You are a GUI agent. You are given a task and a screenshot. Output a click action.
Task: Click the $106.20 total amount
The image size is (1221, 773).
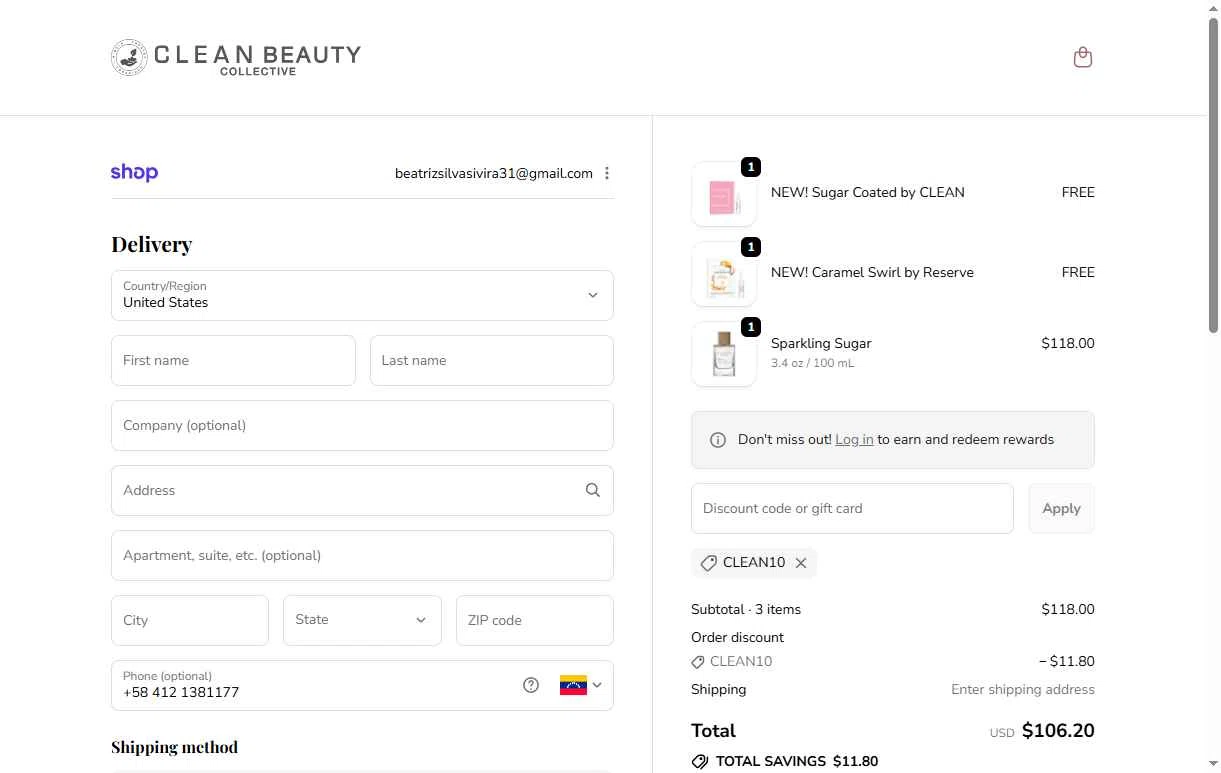click(x=1058, y=731)
